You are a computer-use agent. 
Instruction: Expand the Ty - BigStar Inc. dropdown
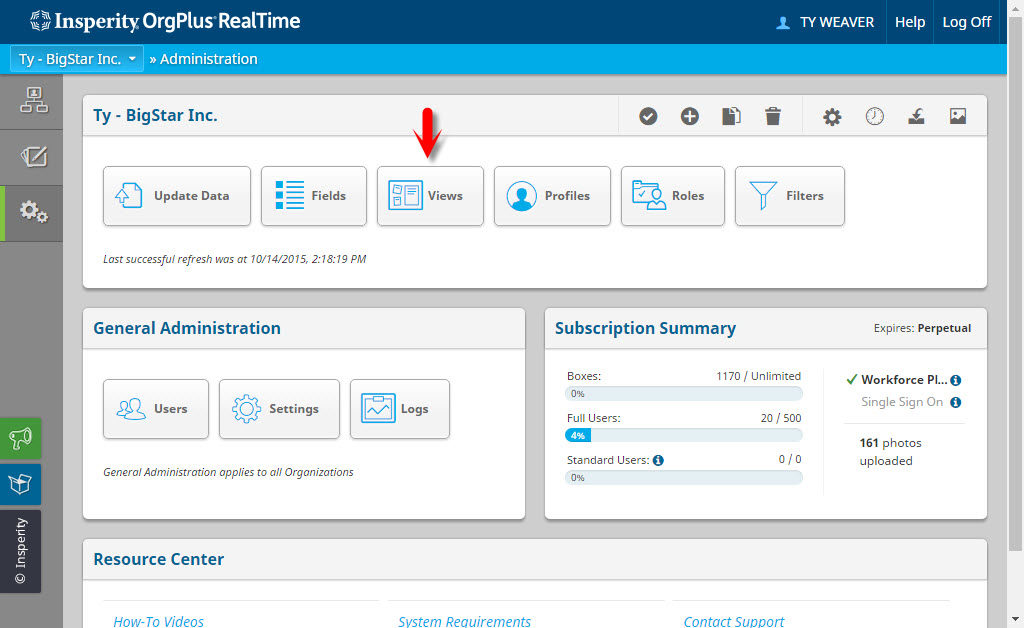77,59
